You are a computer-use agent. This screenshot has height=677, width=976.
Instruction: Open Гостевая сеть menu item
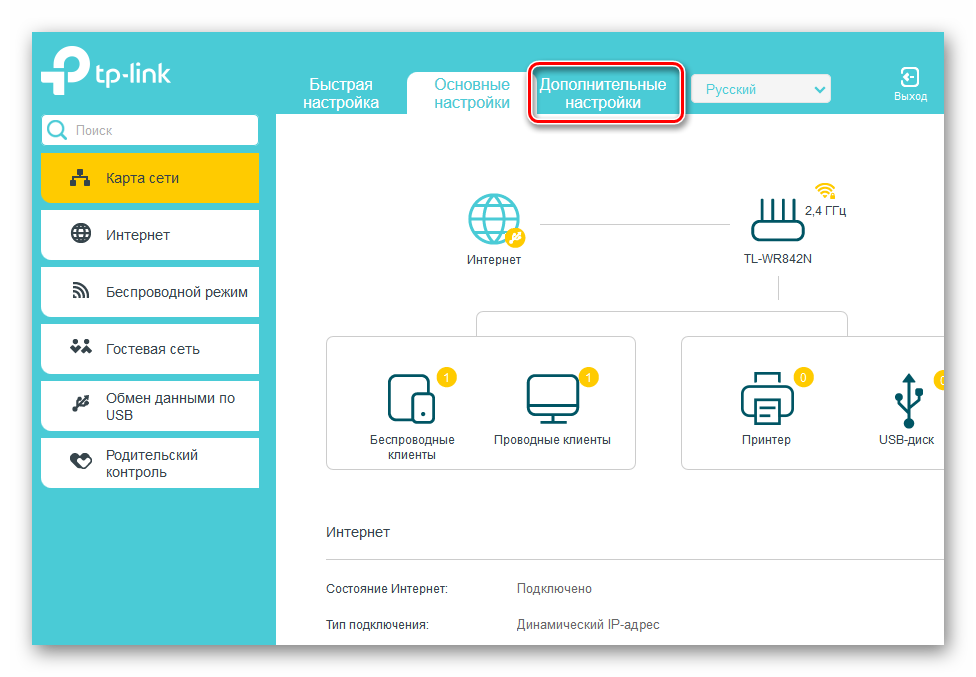150,349
